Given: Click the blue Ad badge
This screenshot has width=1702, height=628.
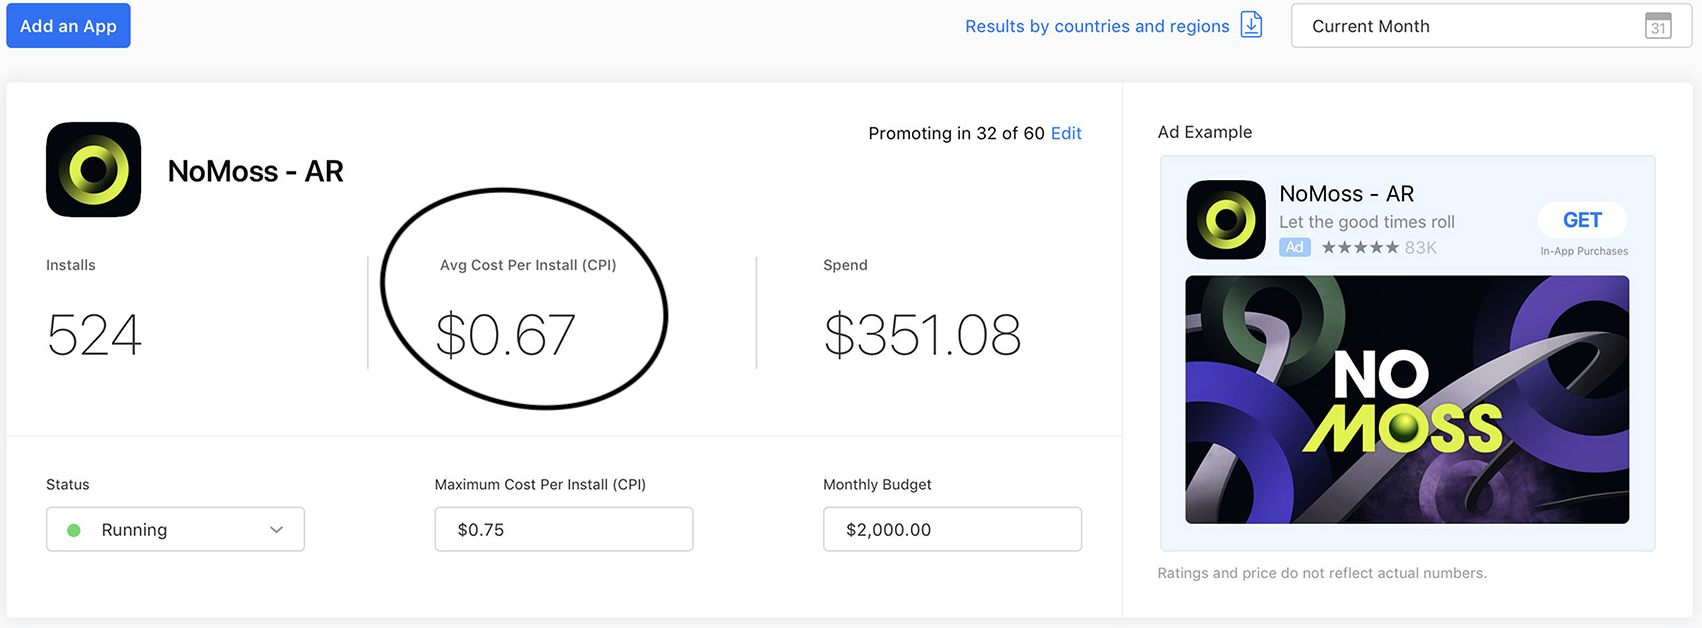Looking at the screenshot, I should (x=1294, y=247).
